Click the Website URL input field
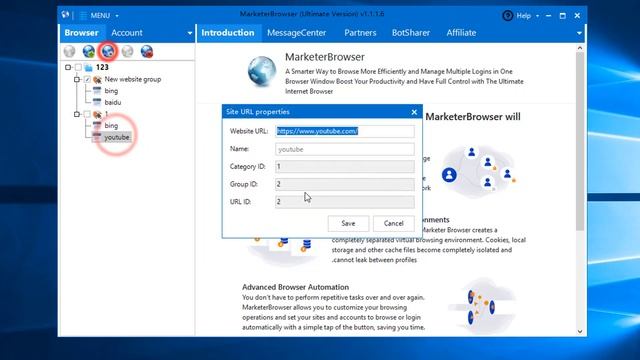This screenshot has height=360, width=640. [345, 131]
